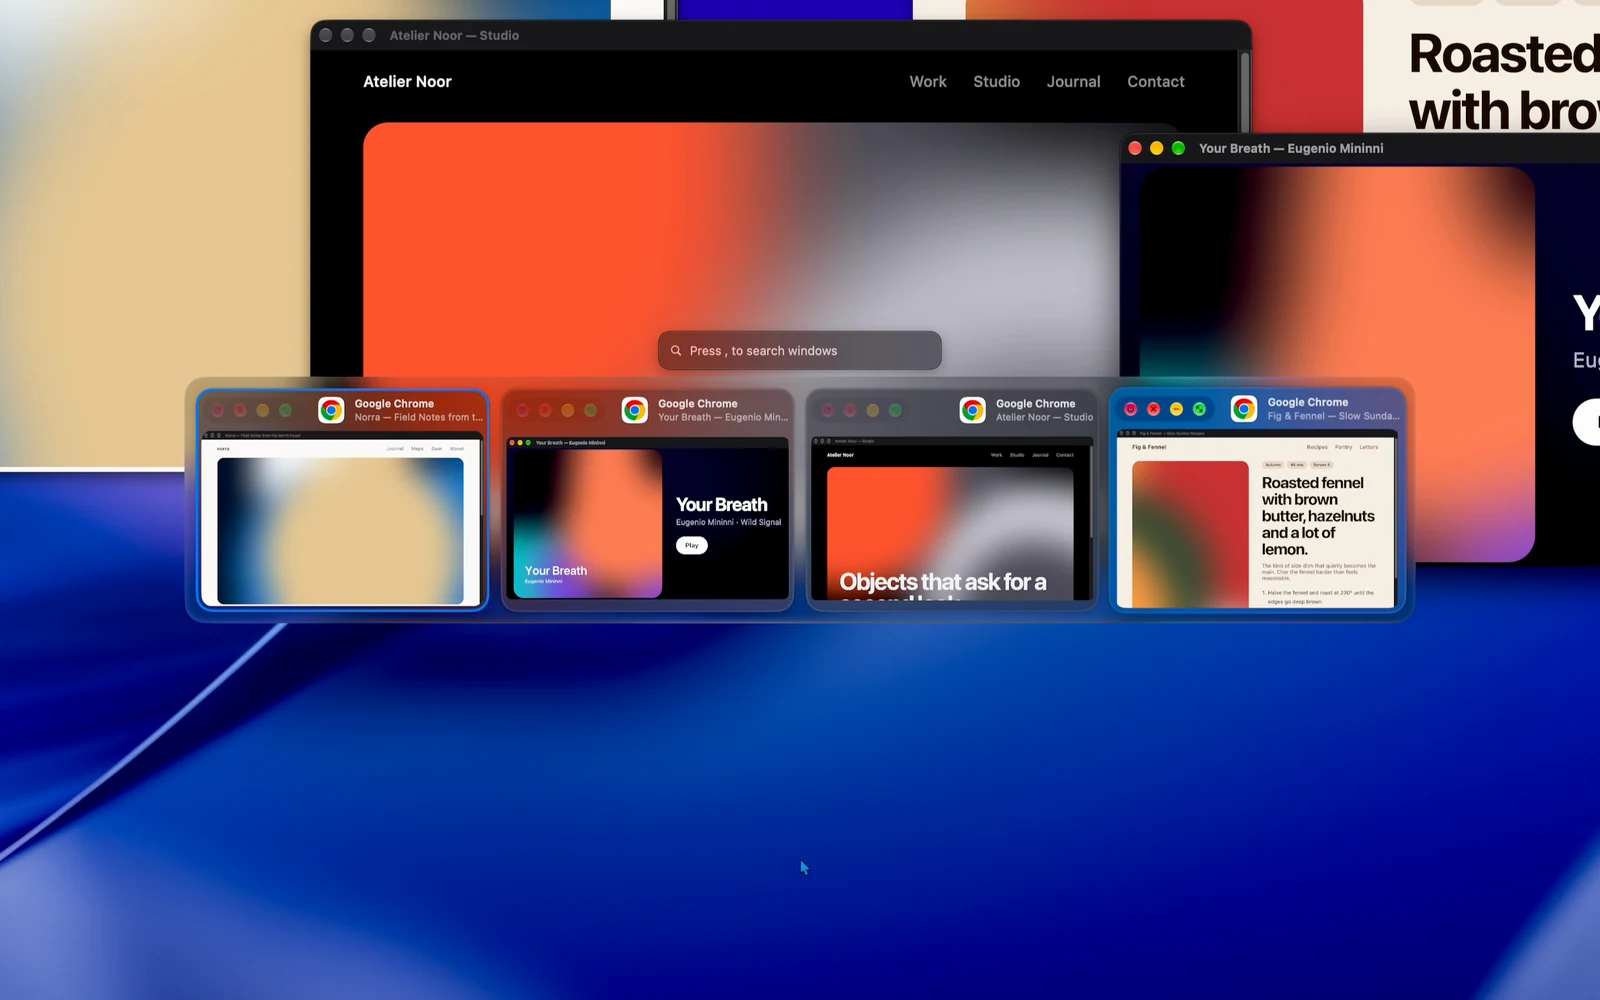Open Contact in the Atelier Noor window
The height and width of the screenshot is (1000, 1600).
pyautogui.click(x=1156, y=82)
